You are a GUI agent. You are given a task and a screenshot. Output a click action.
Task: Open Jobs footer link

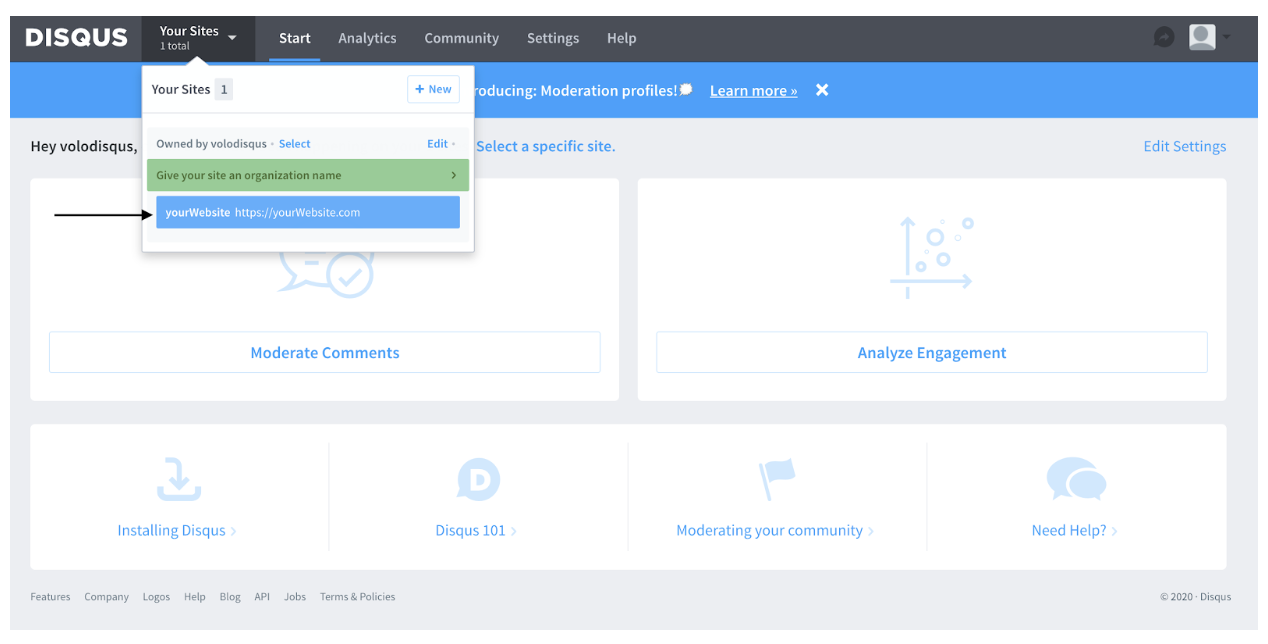(294, 597)
